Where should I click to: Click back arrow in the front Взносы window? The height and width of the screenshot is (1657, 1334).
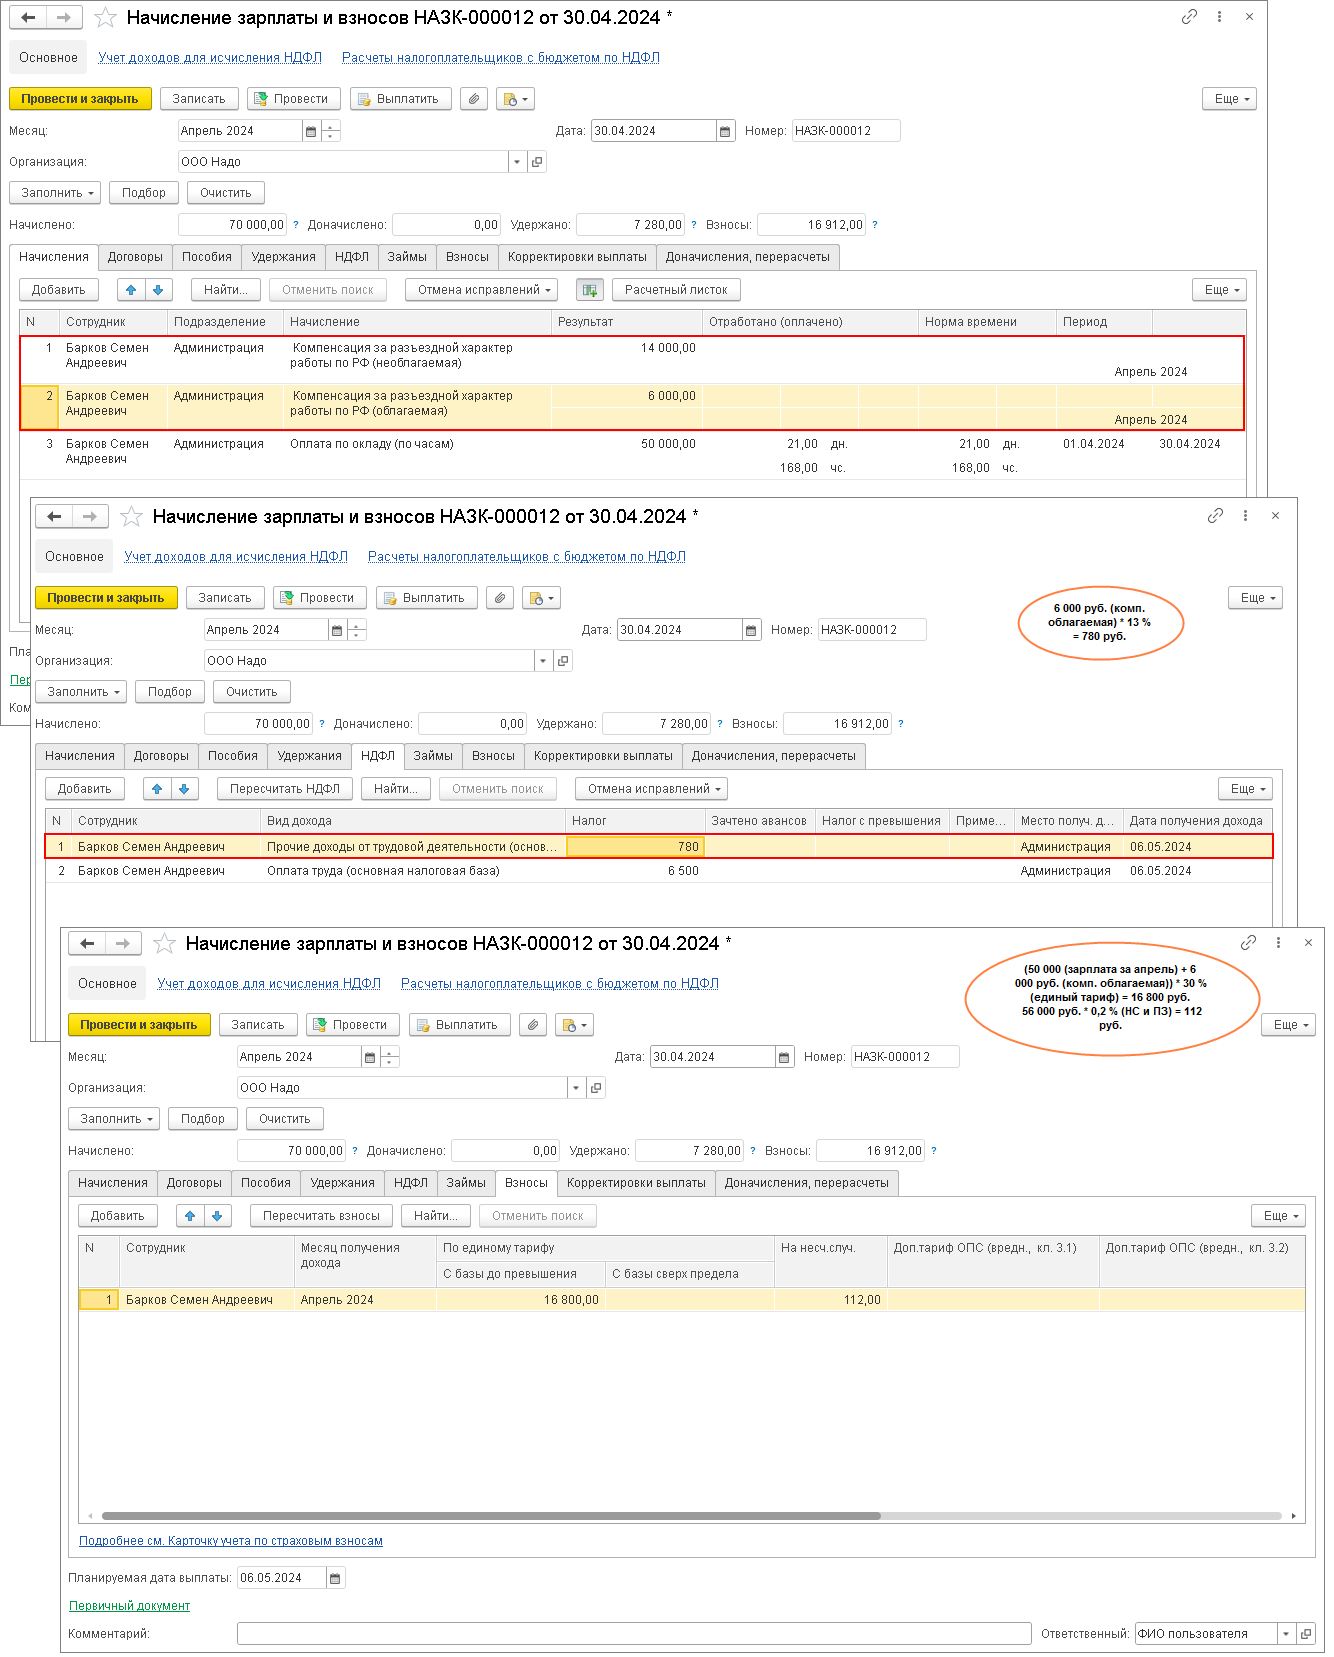(87, 943)
